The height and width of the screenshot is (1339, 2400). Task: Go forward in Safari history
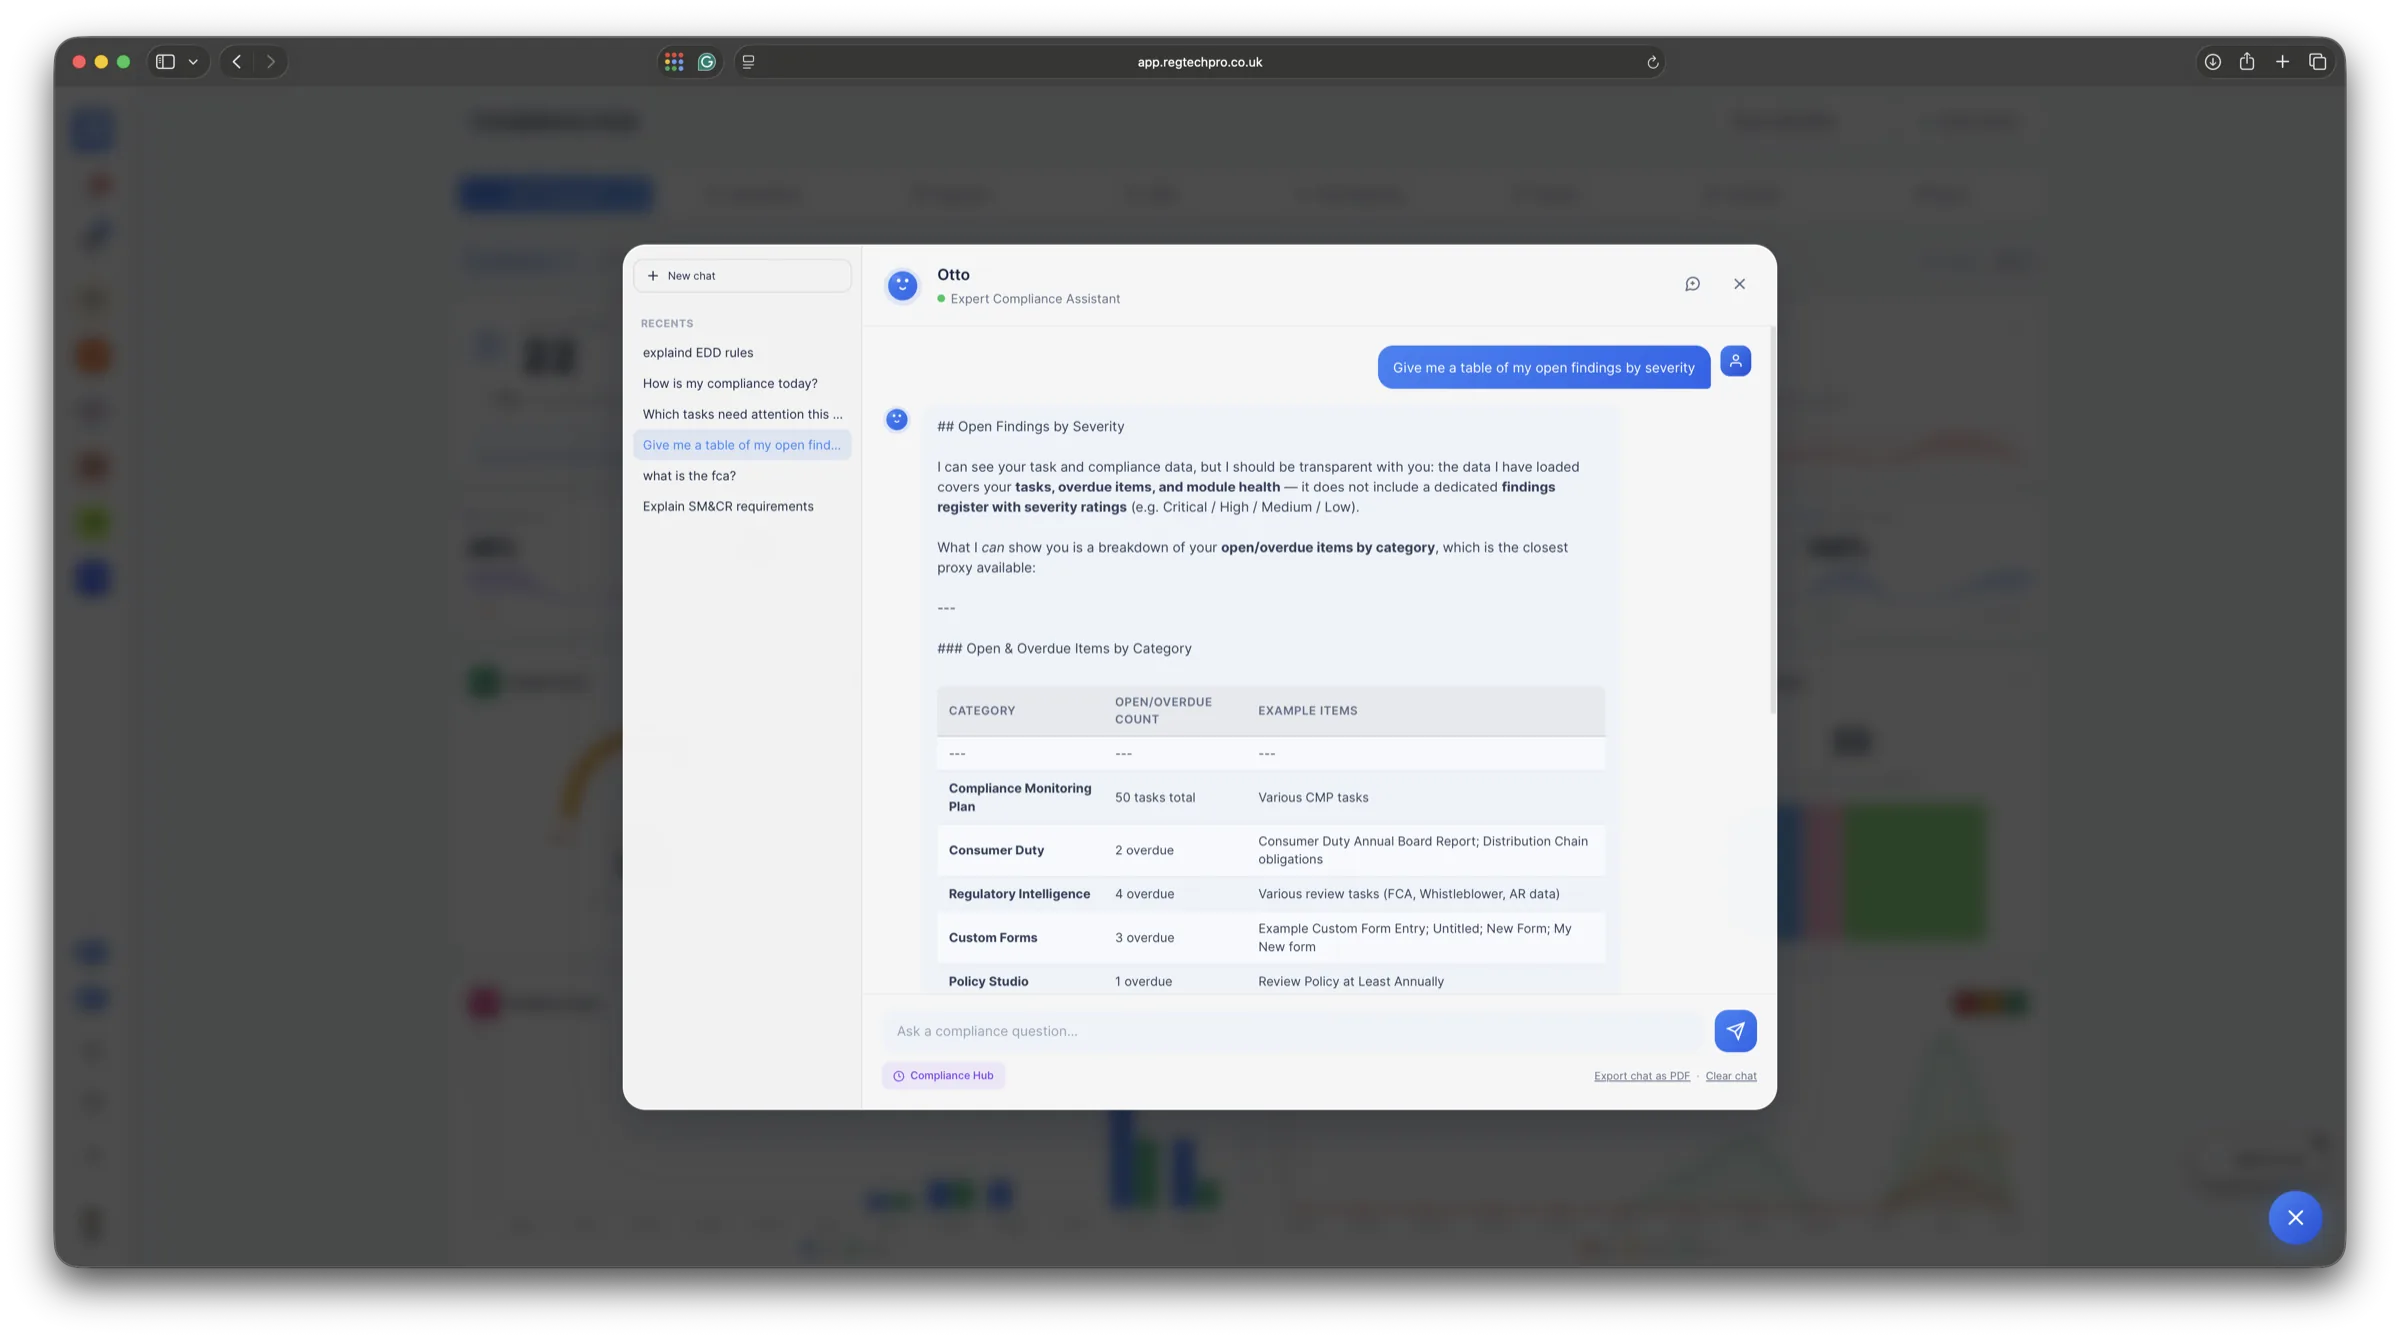click(x=270, y=62)
